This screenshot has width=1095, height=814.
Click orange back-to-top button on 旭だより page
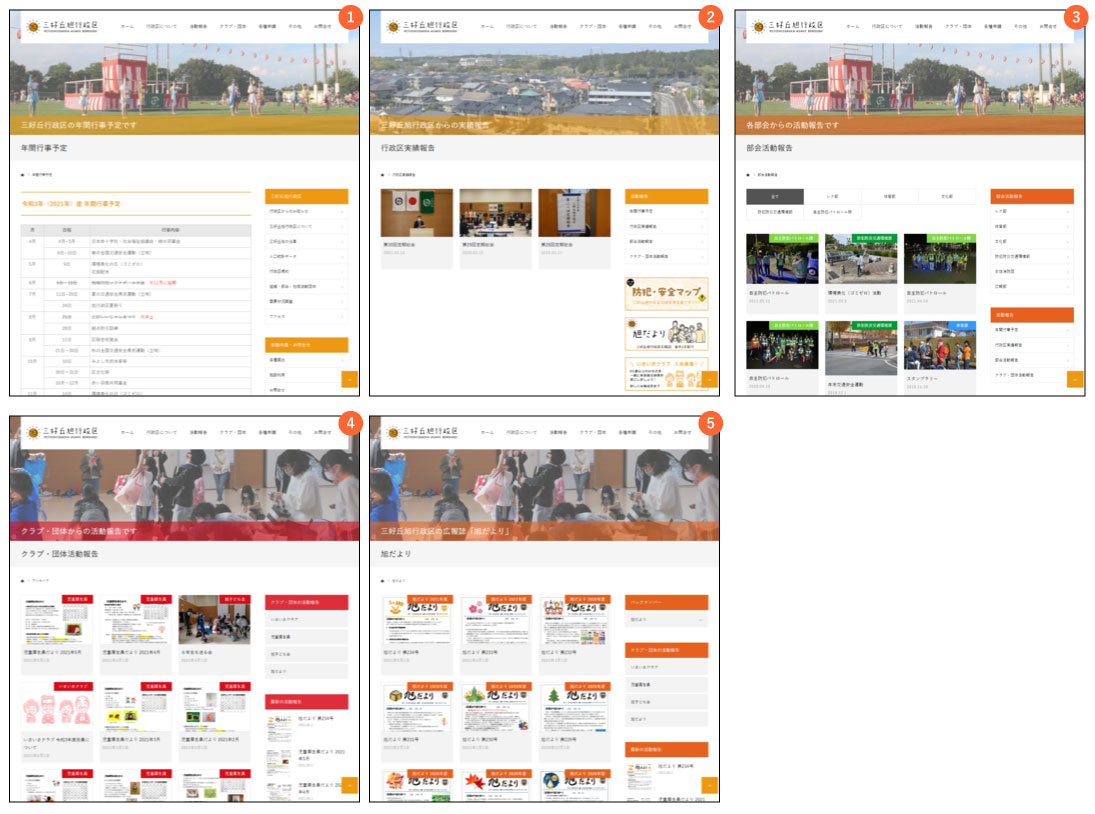click(710, 785)
